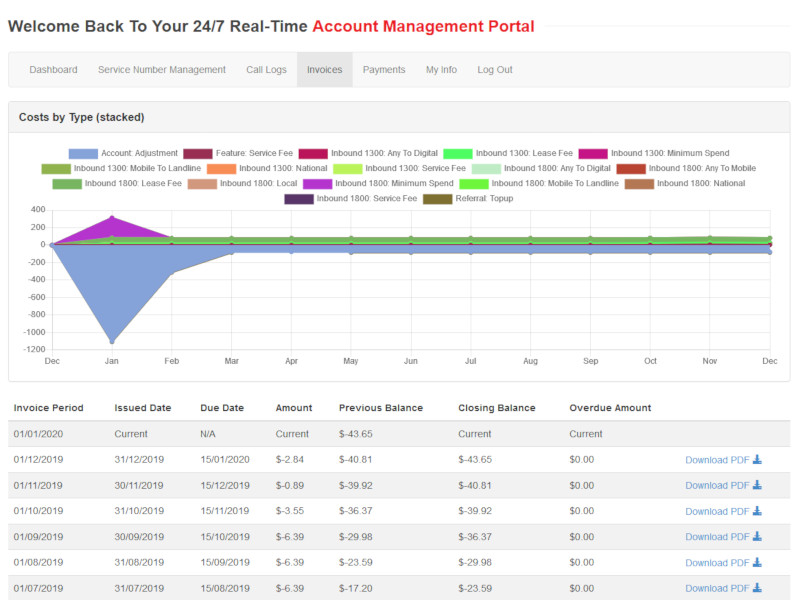800x600 pixels.
Task: Click the January data point on chart
Action: [x=111, y=341]
